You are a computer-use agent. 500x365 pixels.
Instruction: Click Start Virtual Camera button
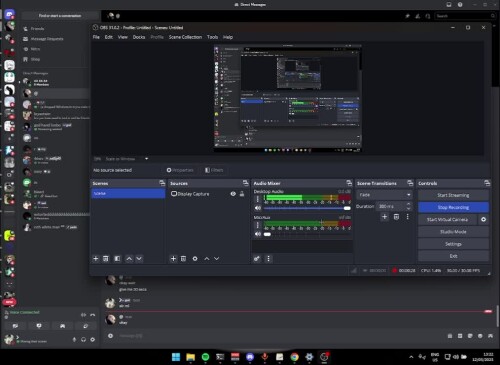click(x=448, y=219)
